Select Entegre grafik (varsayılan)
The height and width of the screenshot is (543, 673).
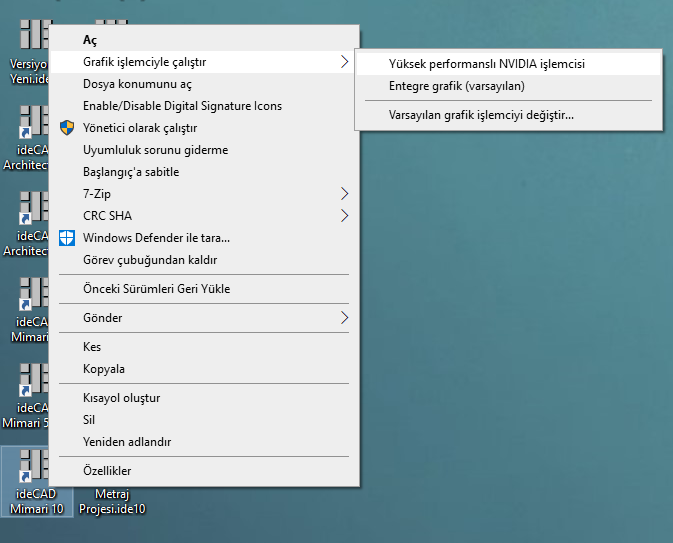[x=508, y=86]
